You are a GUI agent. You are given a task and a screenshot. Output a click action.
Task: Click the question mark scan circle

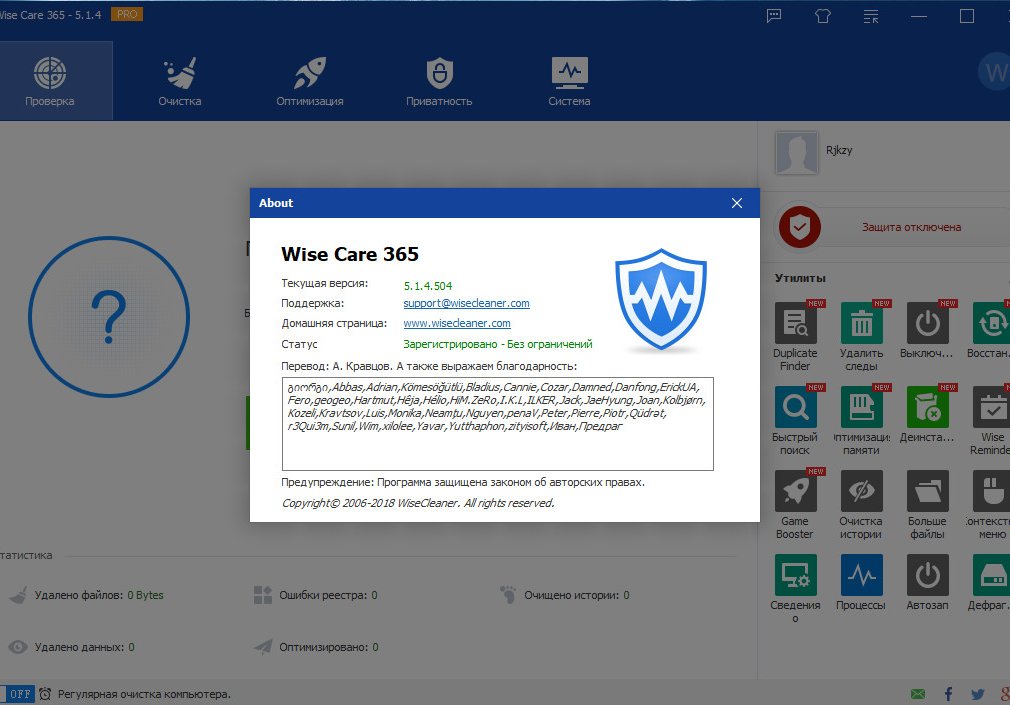click(109, 316)
